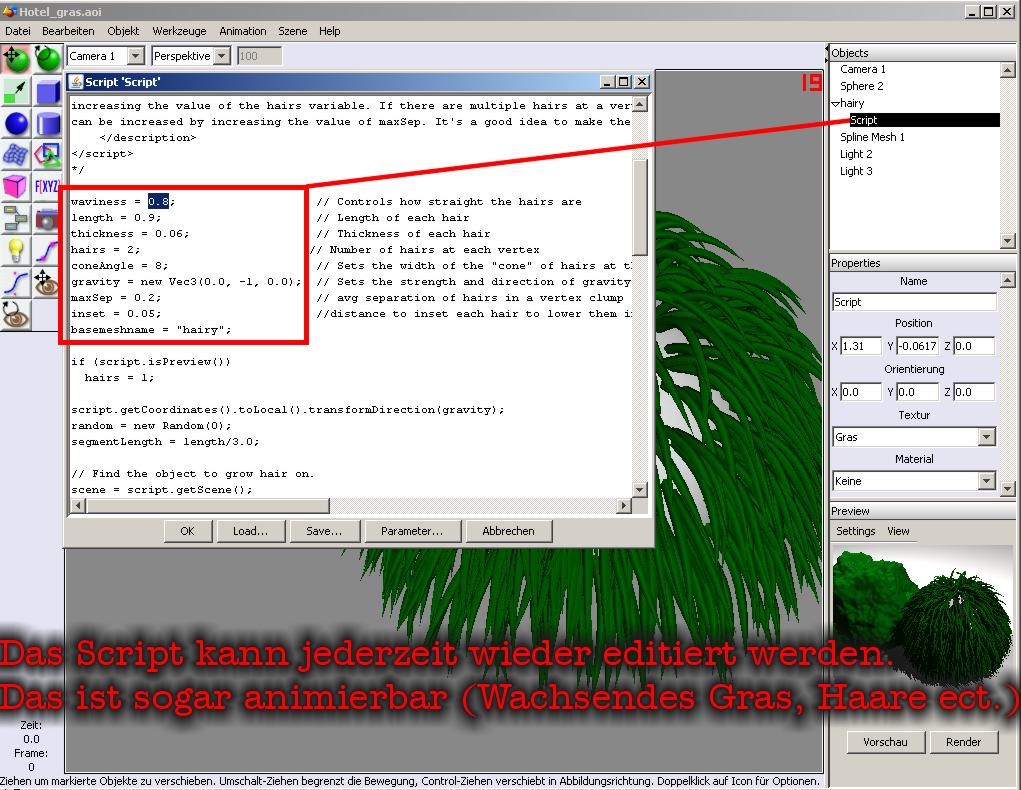
Task: Open the Material dropdown showing Keine
Action: tap(986, 481)
